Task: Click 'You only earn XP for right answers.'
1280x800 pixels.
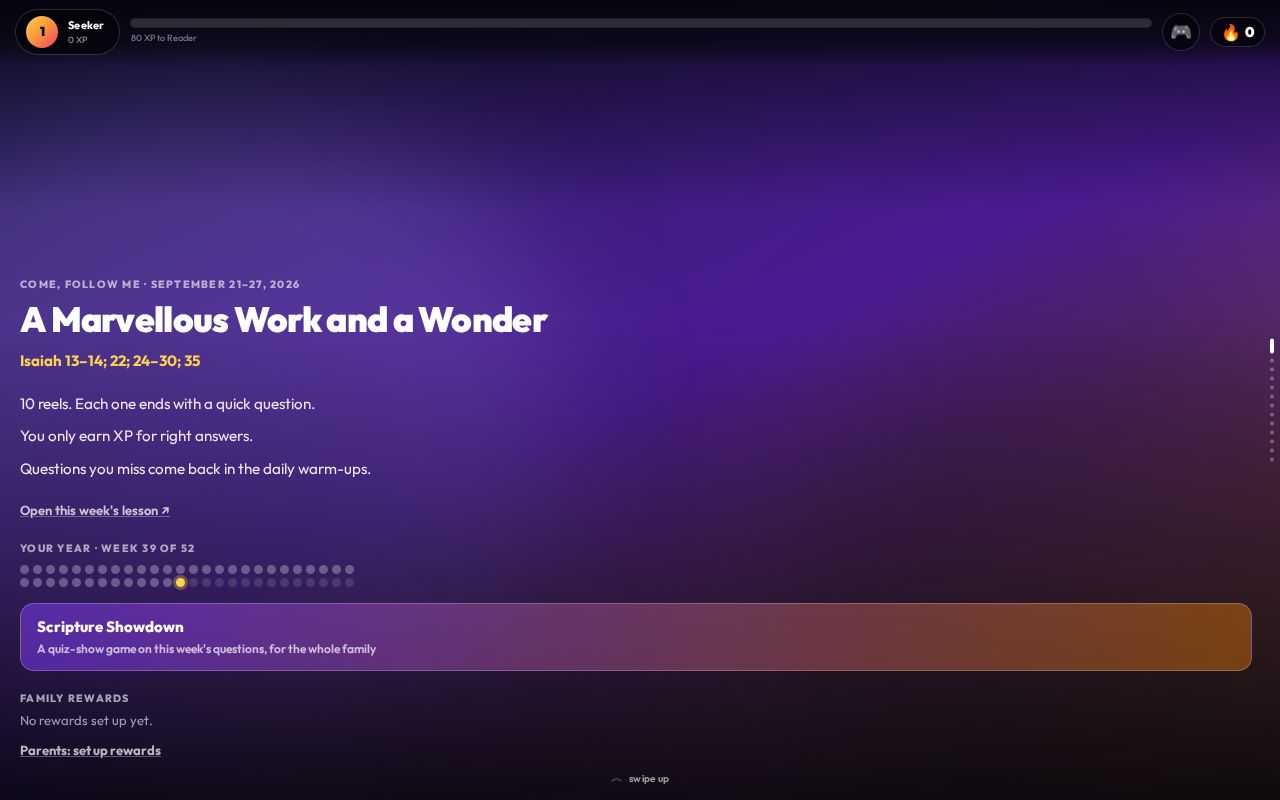Action: [x=136, y=436]
